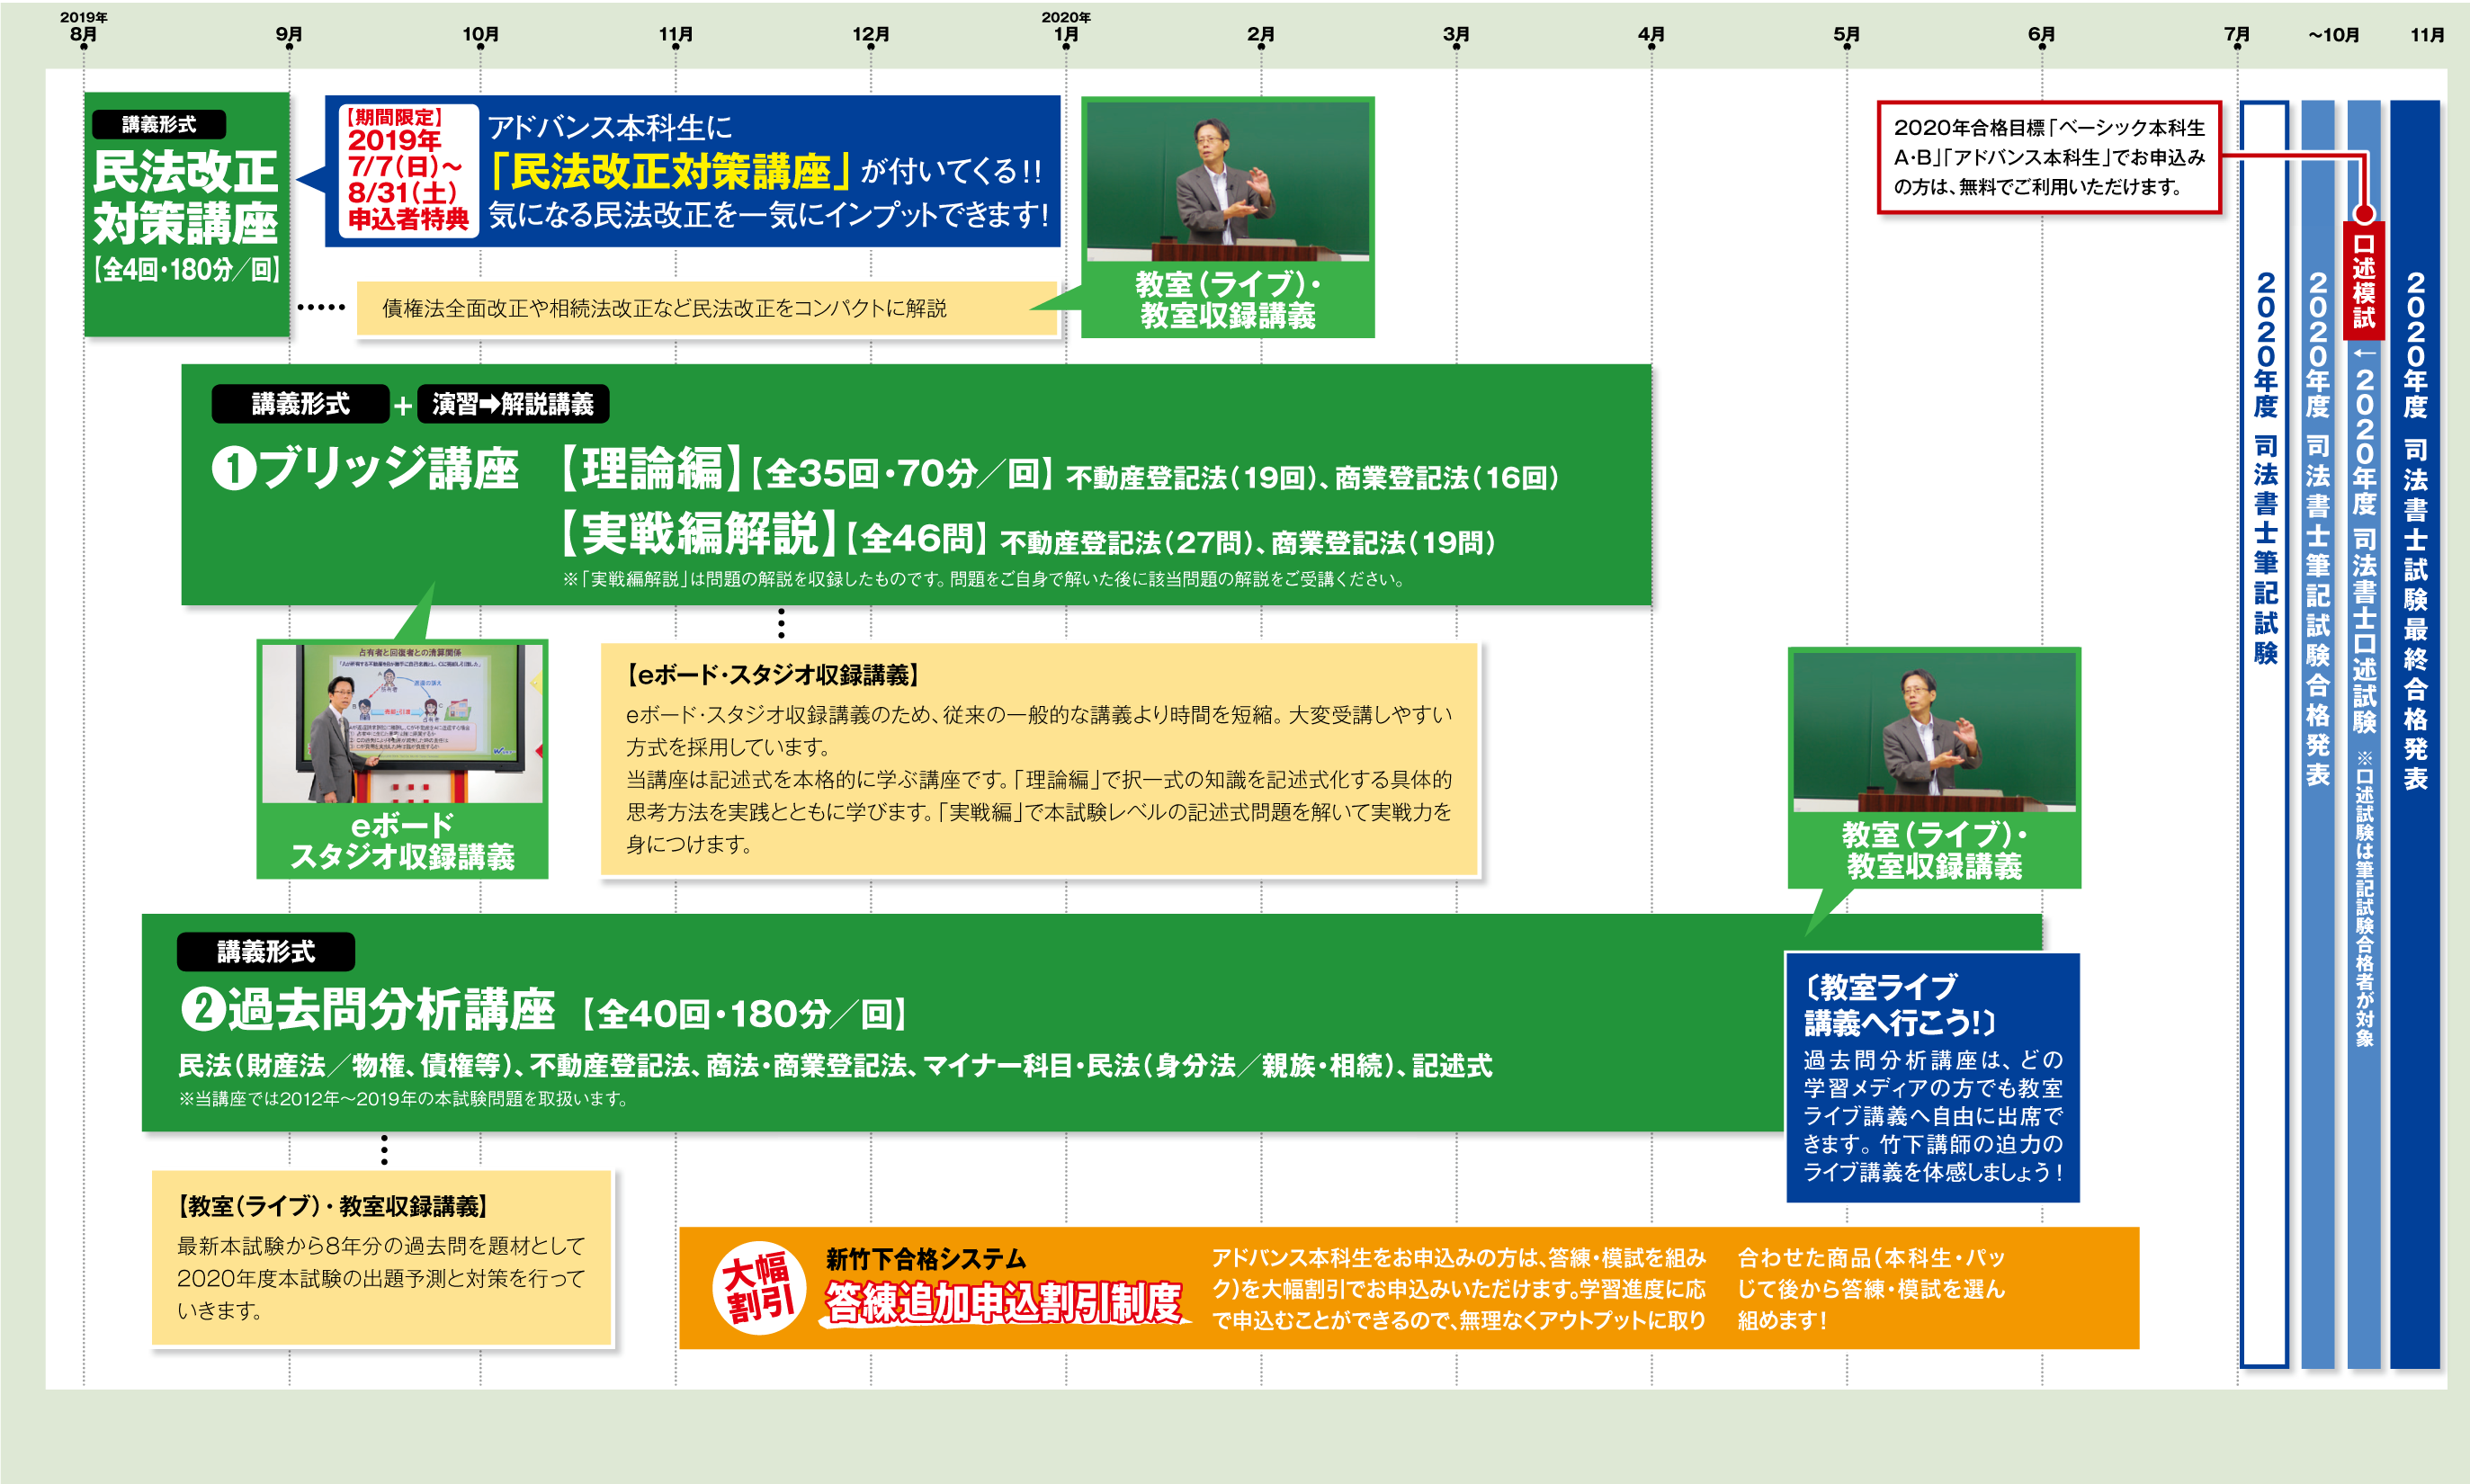
Task: Open the eボード スタジオ収録講義 photo
Action: click(402, 724)
